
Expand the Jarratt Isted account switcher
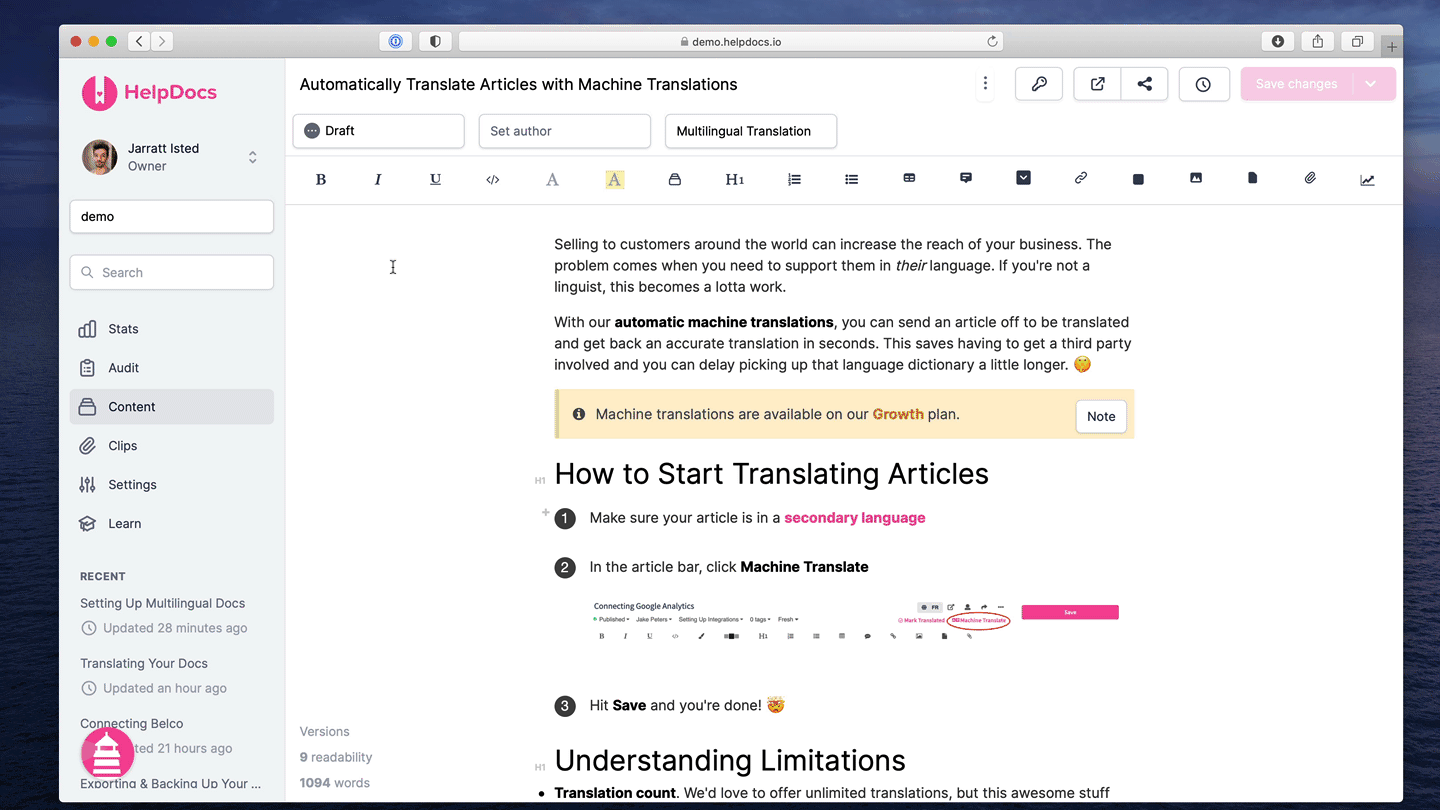(x=253, y=157)
